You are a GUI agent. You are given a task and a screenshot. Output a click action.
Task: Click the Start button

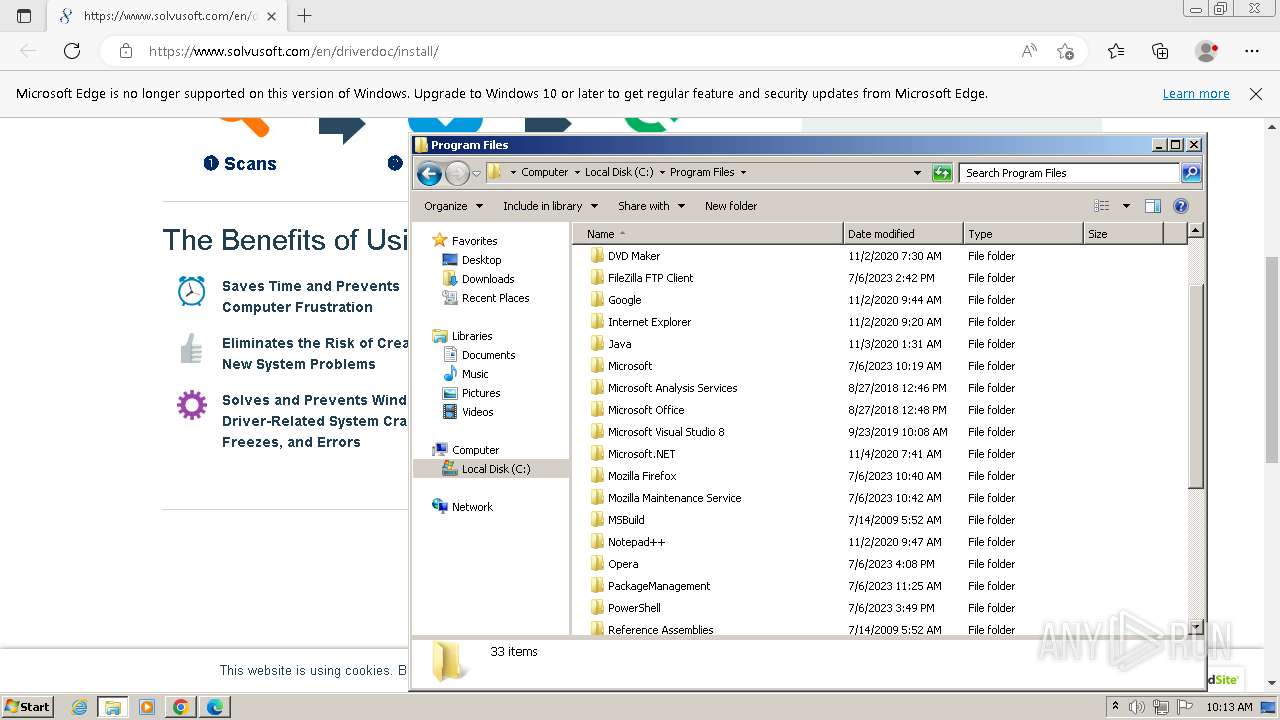(x=28, y=707)
